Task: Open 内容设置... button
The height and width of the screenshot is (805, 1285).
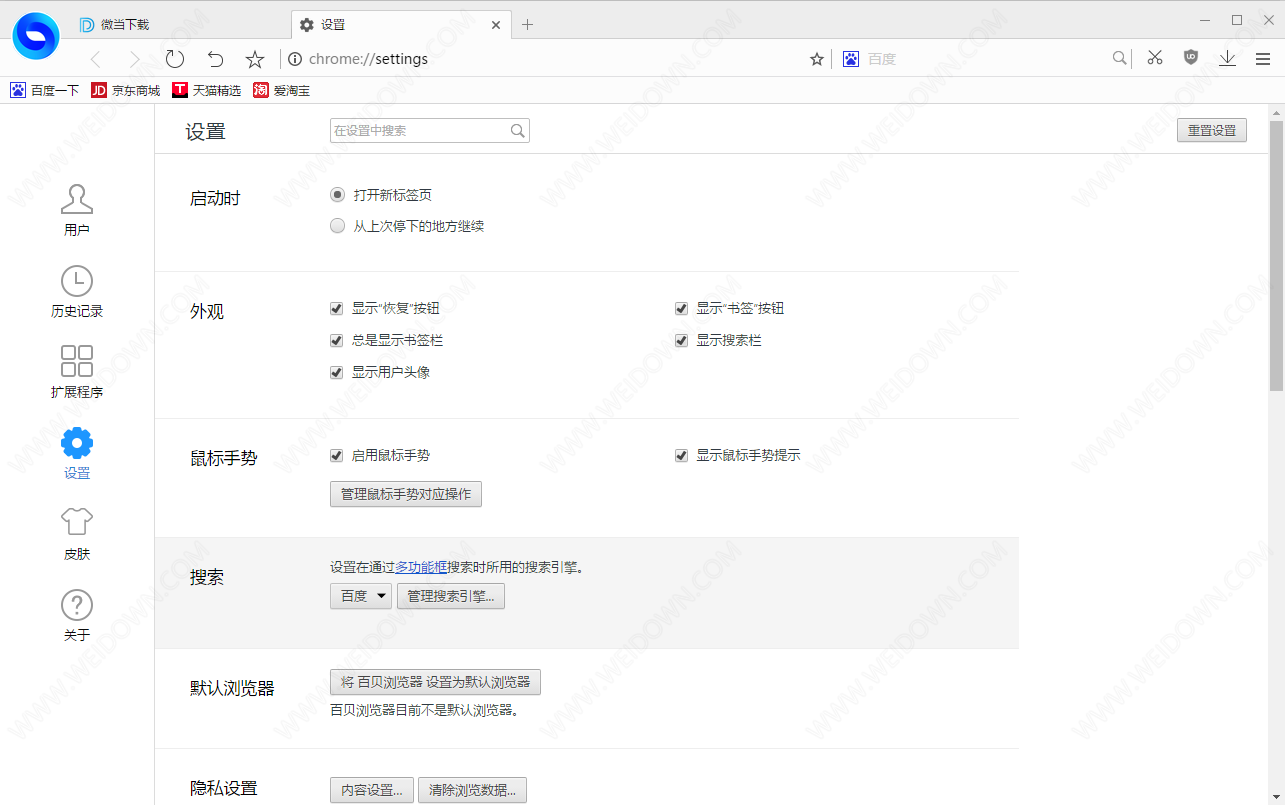Action: (x=372, y=790)
